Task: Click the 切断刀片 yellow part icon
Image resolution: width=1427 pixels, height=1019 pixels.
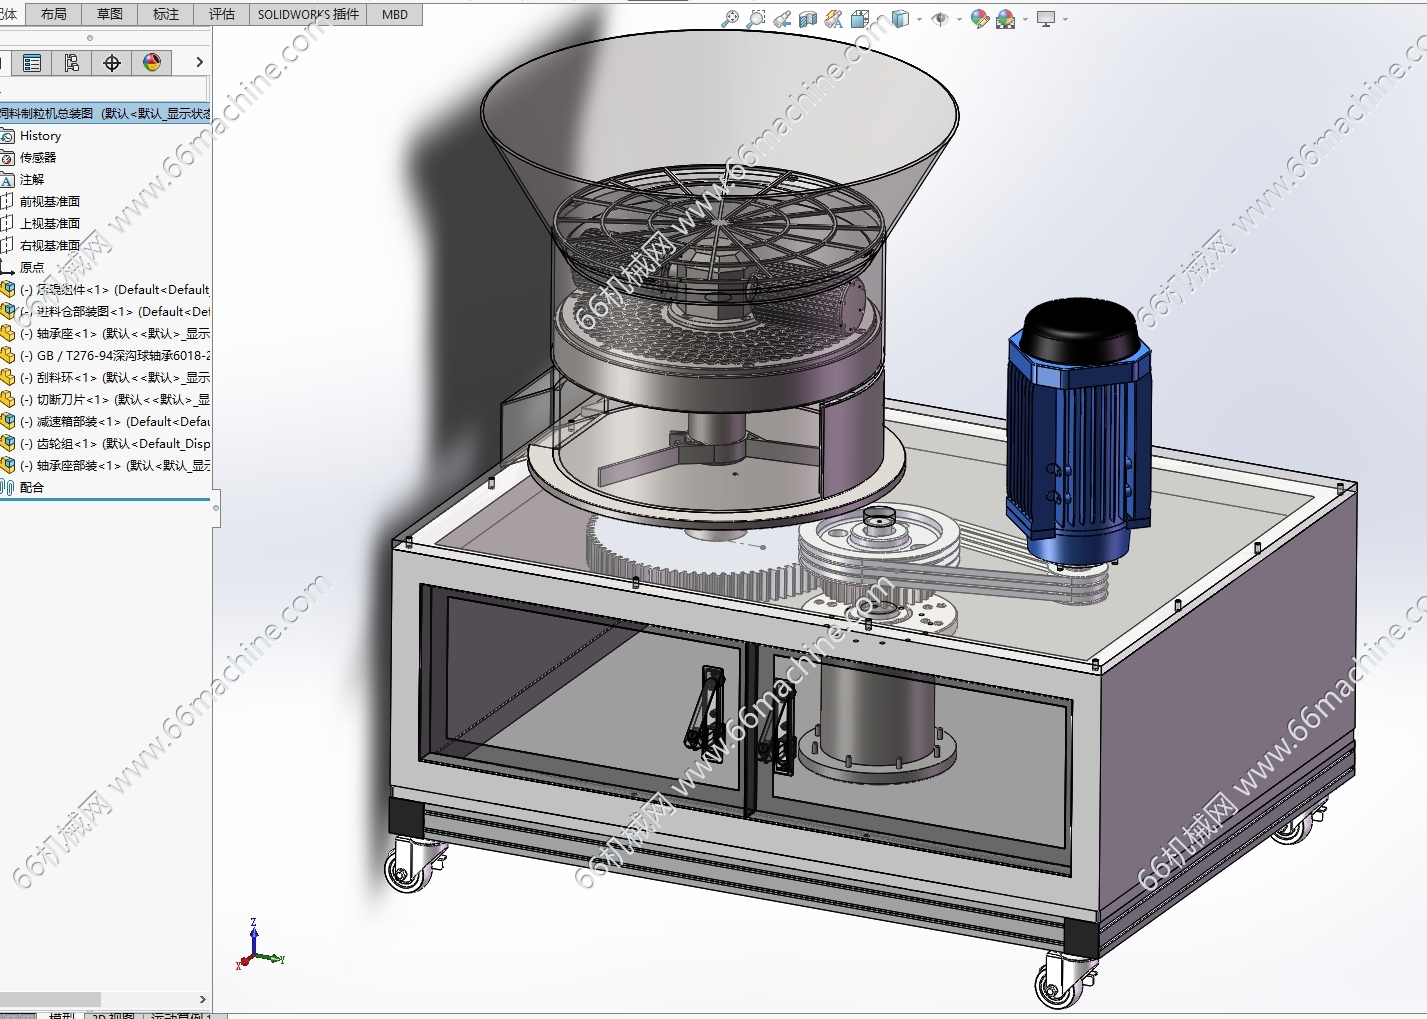Action: 7,400
